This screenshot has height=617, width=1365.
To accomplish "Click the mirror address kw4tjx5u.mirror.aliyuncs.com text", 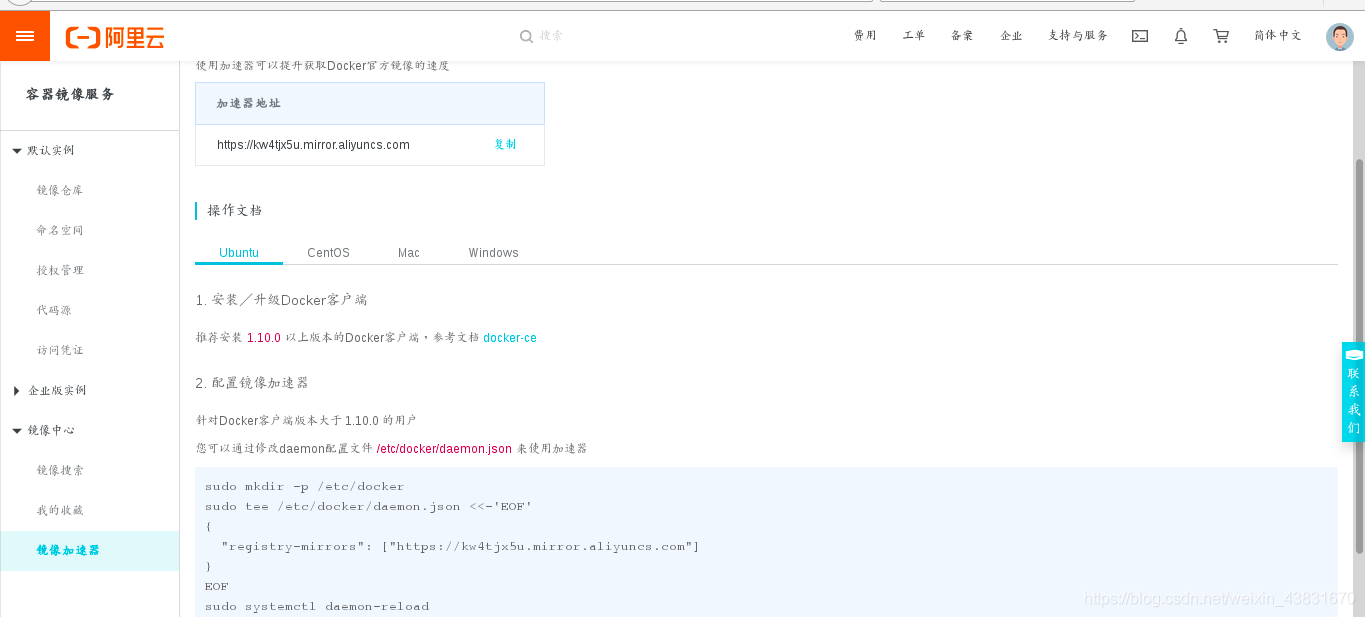I will (x=313, y=144).
